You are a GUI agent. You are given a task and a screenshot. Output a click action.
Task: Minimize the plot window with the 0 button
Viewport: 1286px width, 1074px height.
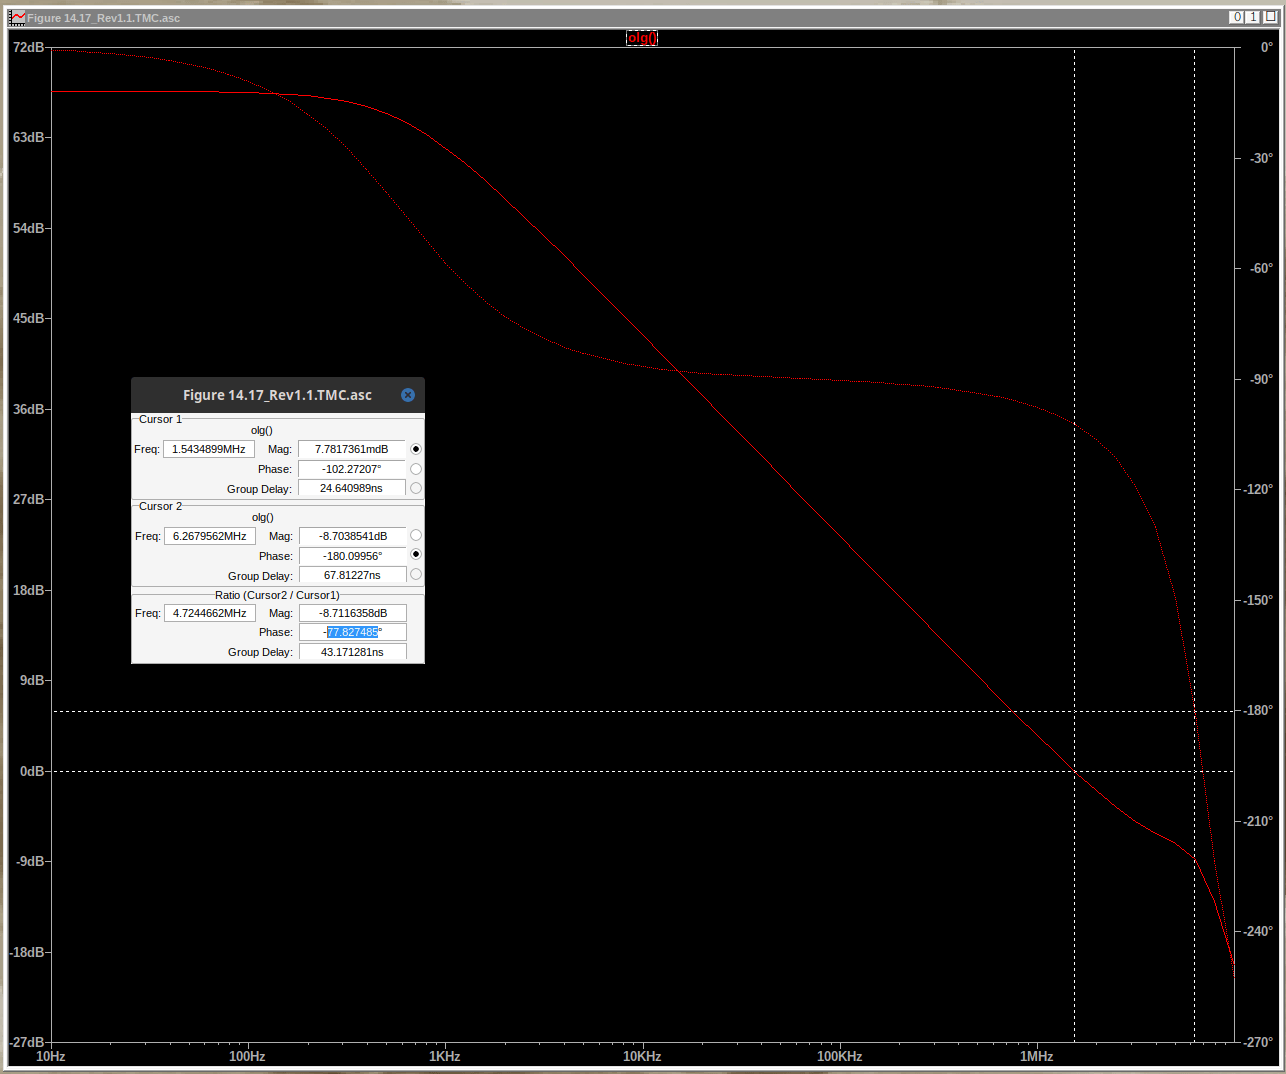pos(1238,17)
